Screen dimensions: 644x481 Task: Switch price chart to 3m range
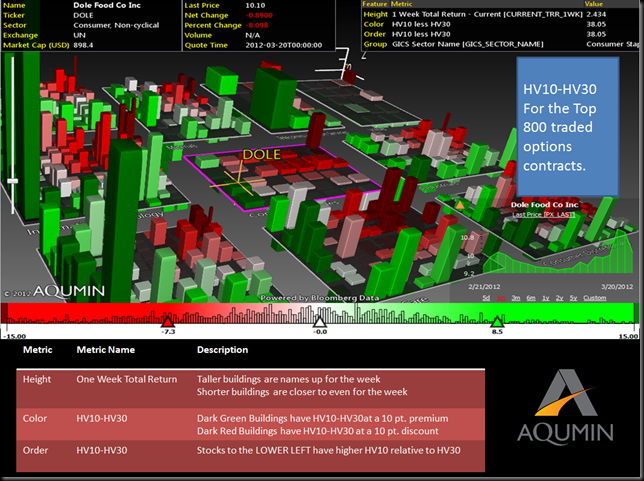516,298
